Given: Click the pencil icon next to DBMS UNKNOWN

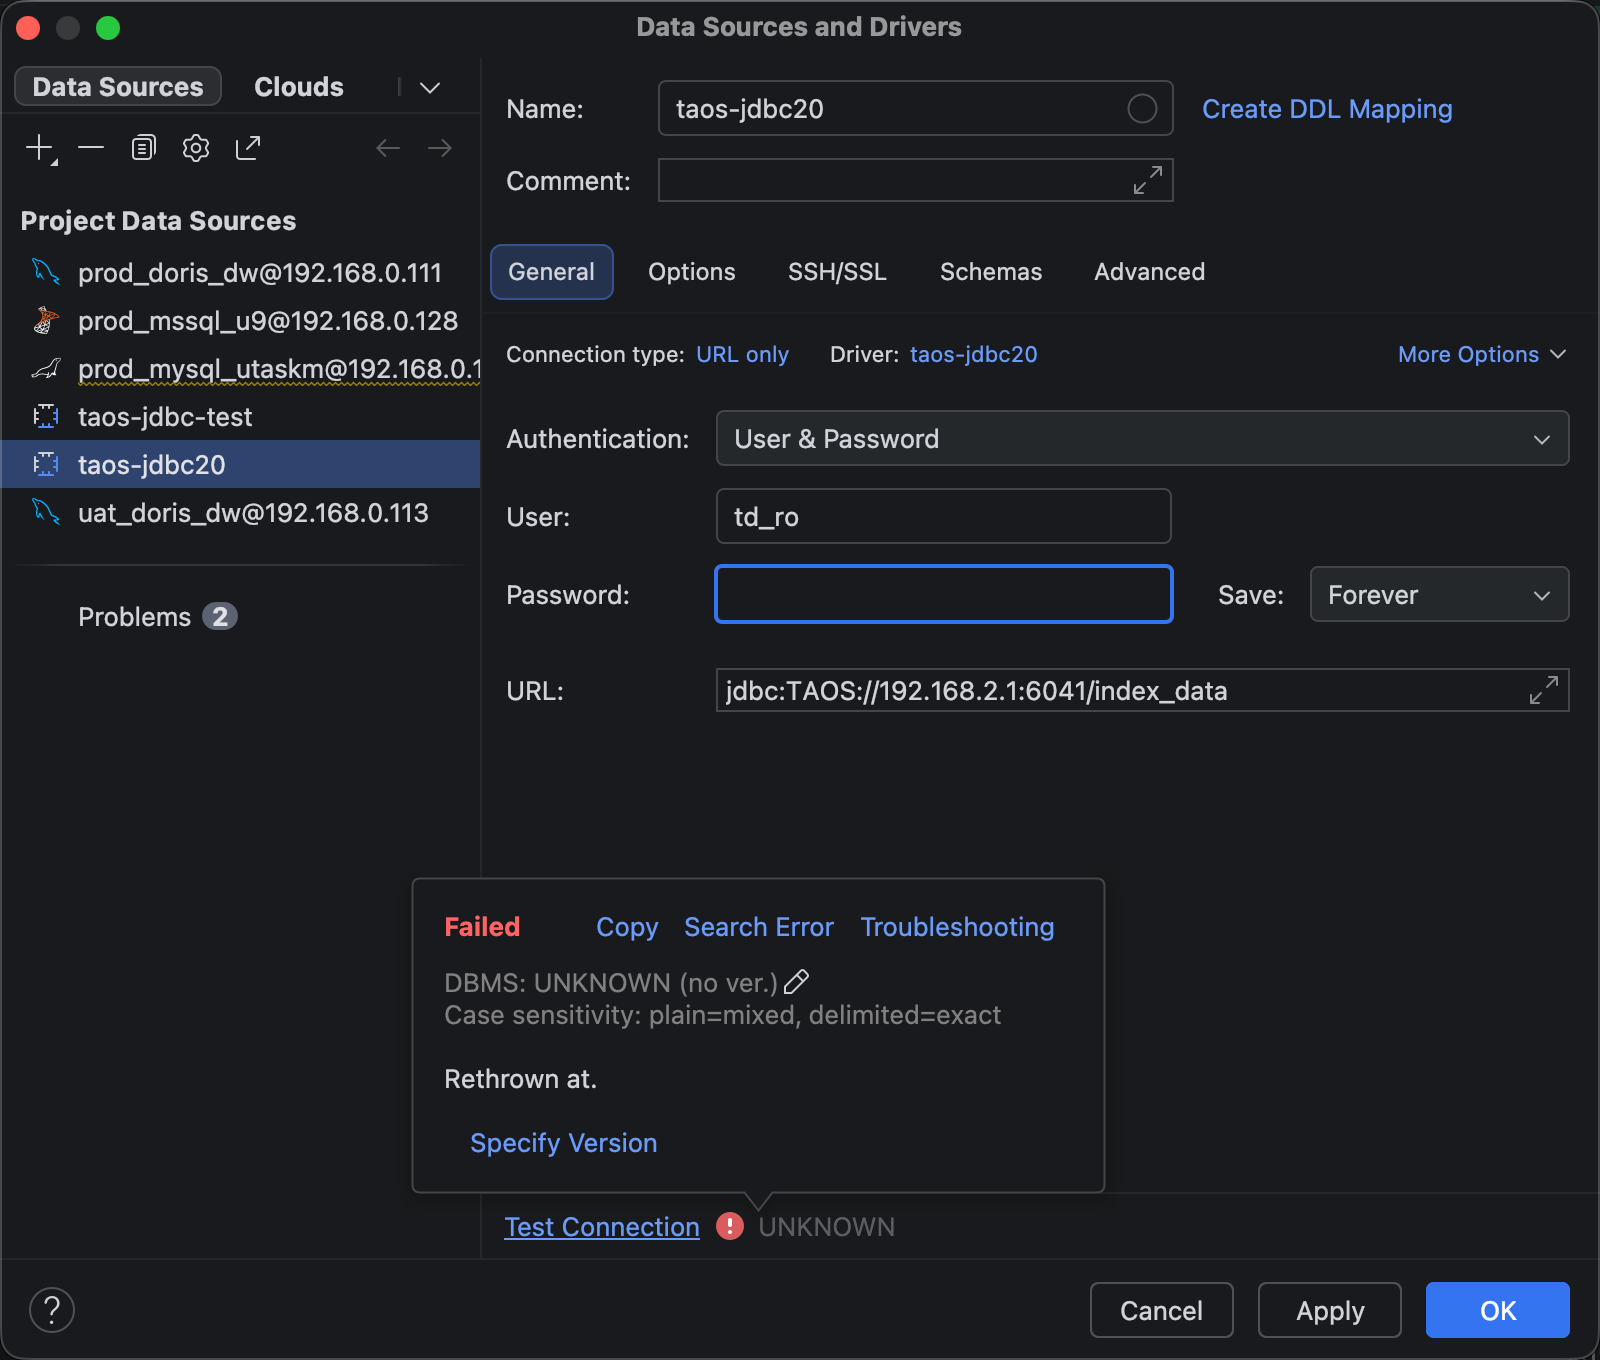Looking at the screenshot, I should [x=796, y=983].
